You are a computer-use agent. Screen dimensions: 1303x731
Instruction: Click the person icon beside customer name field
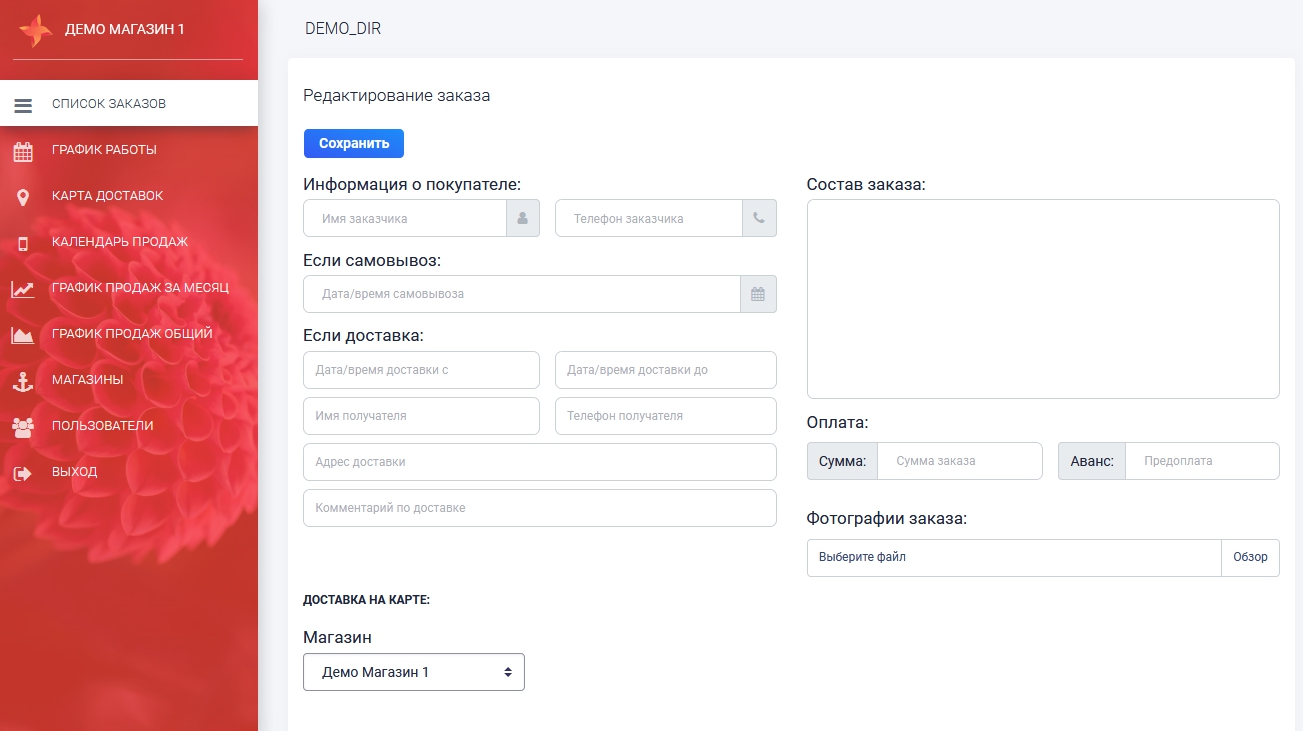pyautogui.click(x=523, y=219)
